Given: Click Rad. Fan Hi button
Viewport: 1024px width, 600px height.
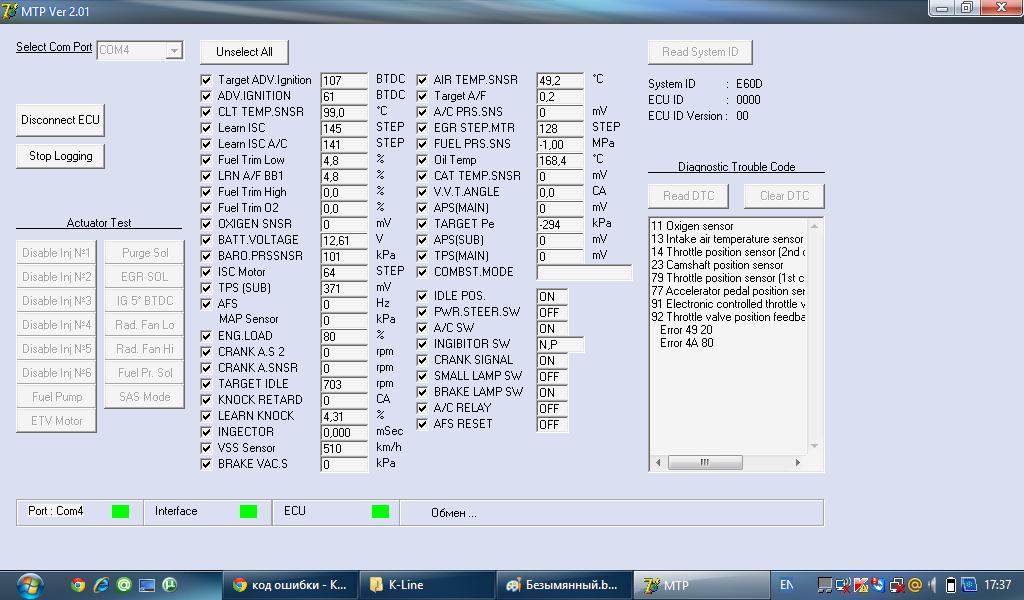Looking at the screenshot, I should 145,349.
